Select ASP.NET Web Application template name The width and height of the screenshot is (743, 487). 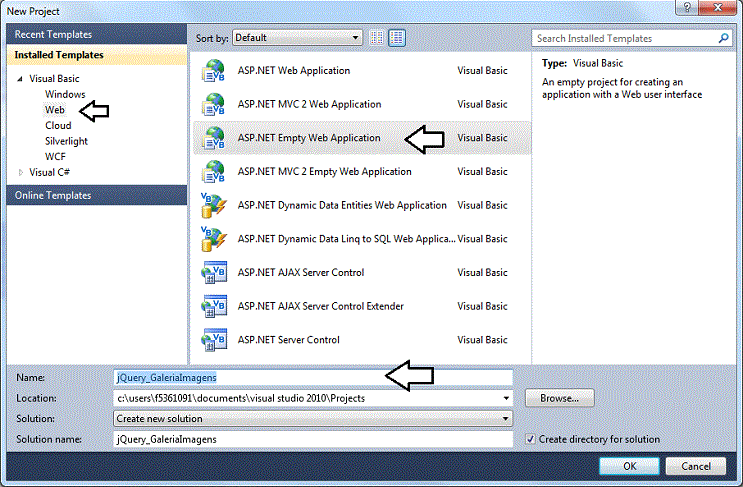pyautogui.click(x=294, y=71)
